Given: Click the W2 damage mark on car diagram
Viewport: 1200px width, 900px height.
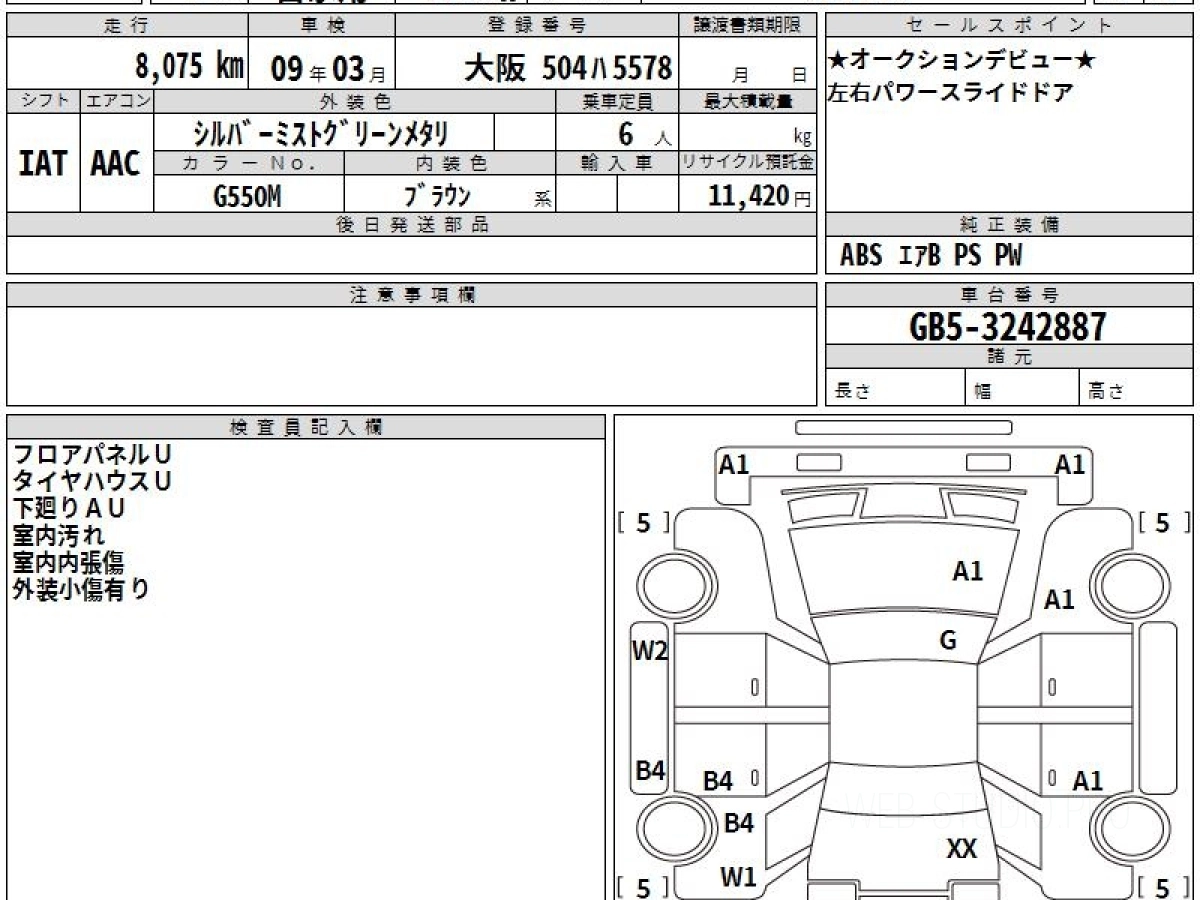Looking at the screenshot, I should [649, 652].
